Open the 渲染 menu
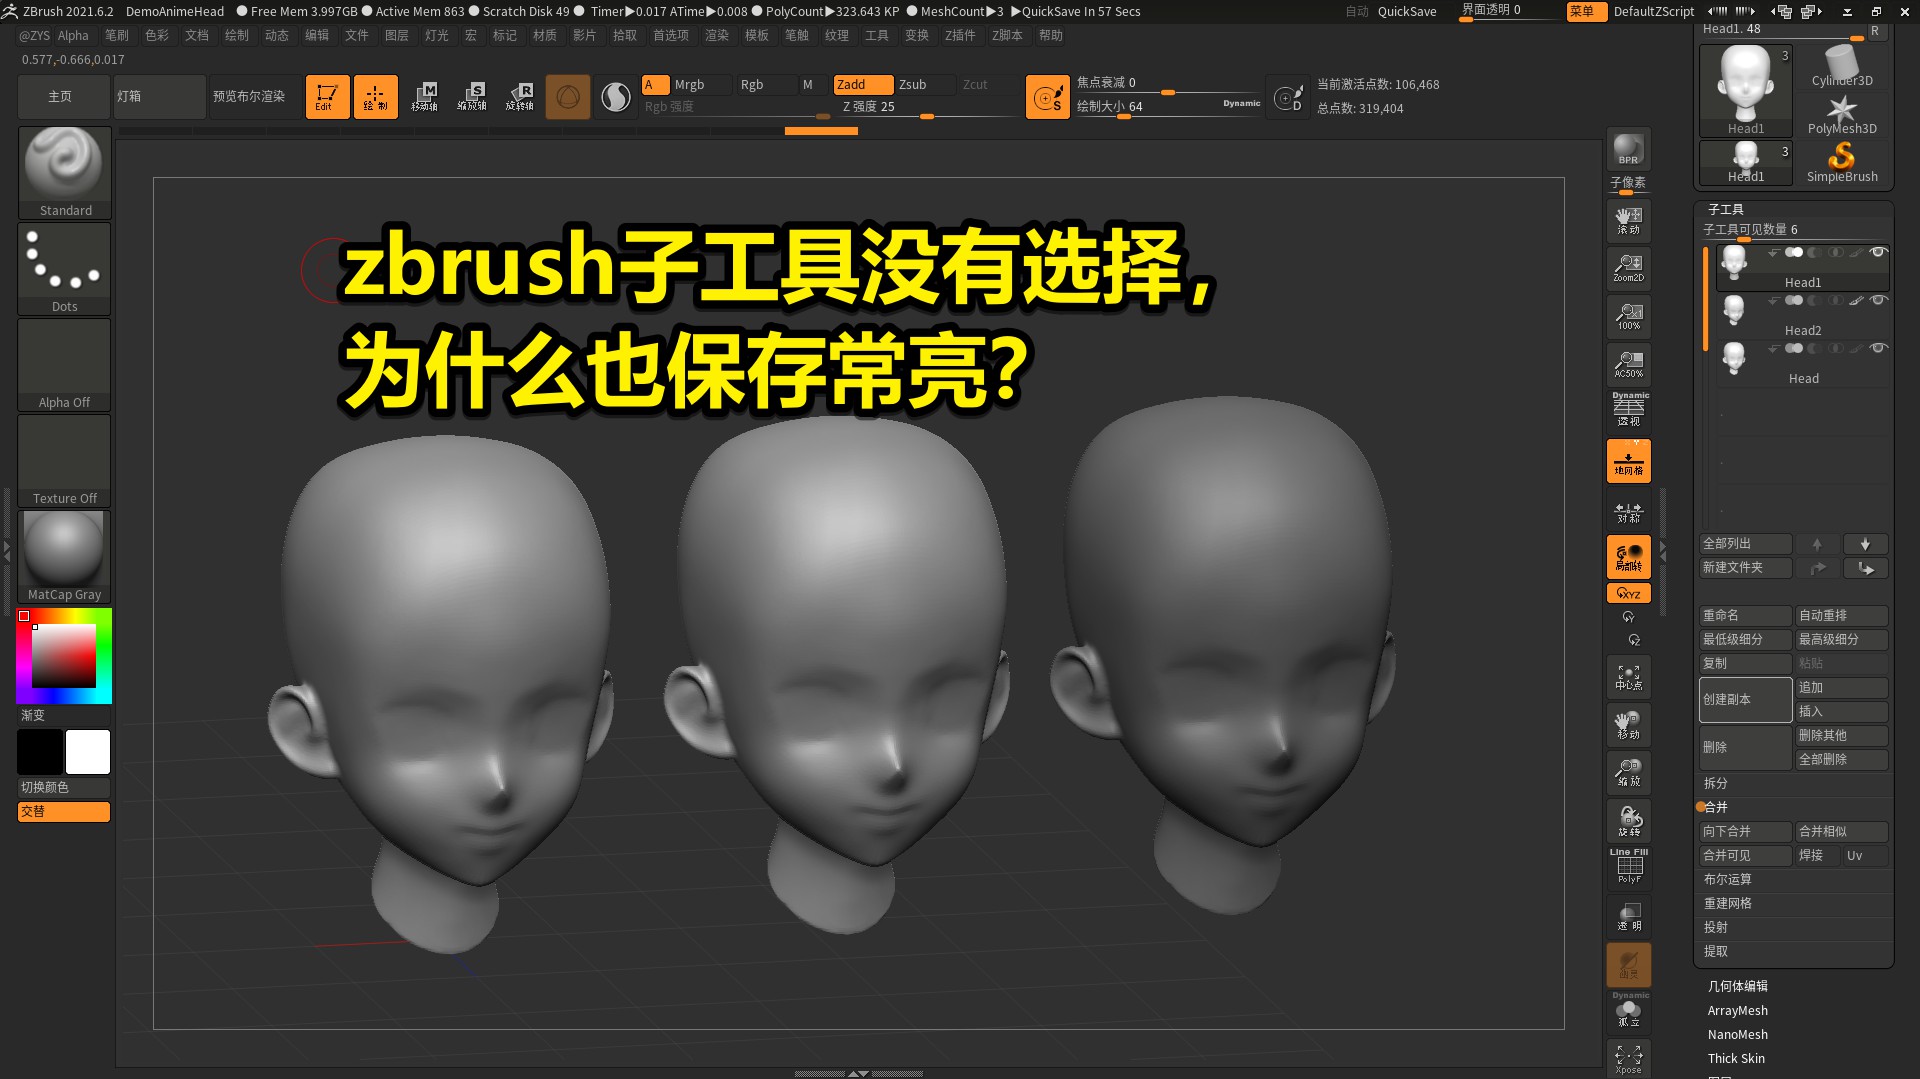This screenshot has height=1079, width=1920. [x=716, y=34]
